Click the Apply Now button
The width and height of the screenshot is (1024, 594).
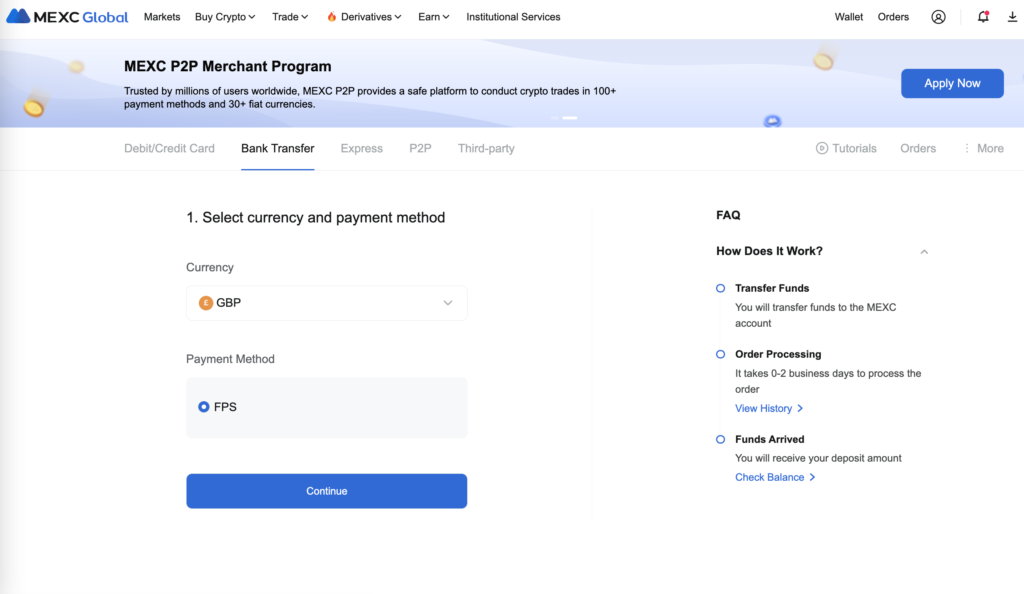tap(952, 84)
